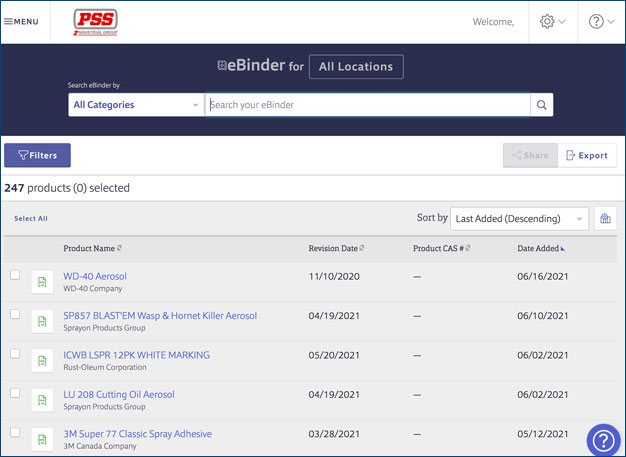The width and height of the screenshot is (626, 457).
Task: Click the icon button beside Sort by
Action: tap(605, 219)
